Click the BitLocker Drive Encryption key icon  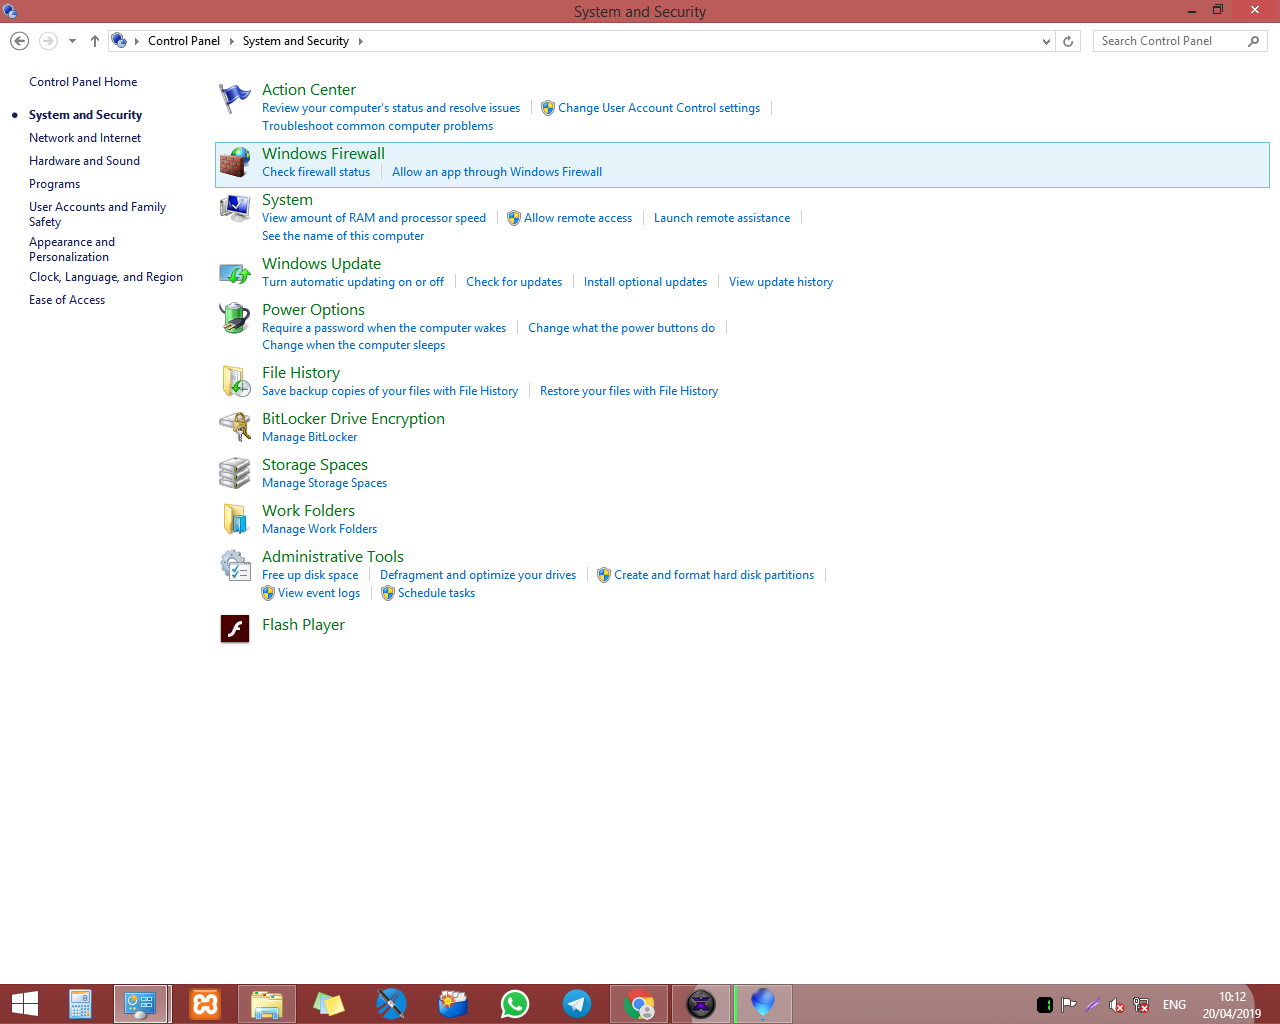pos(235,427)
